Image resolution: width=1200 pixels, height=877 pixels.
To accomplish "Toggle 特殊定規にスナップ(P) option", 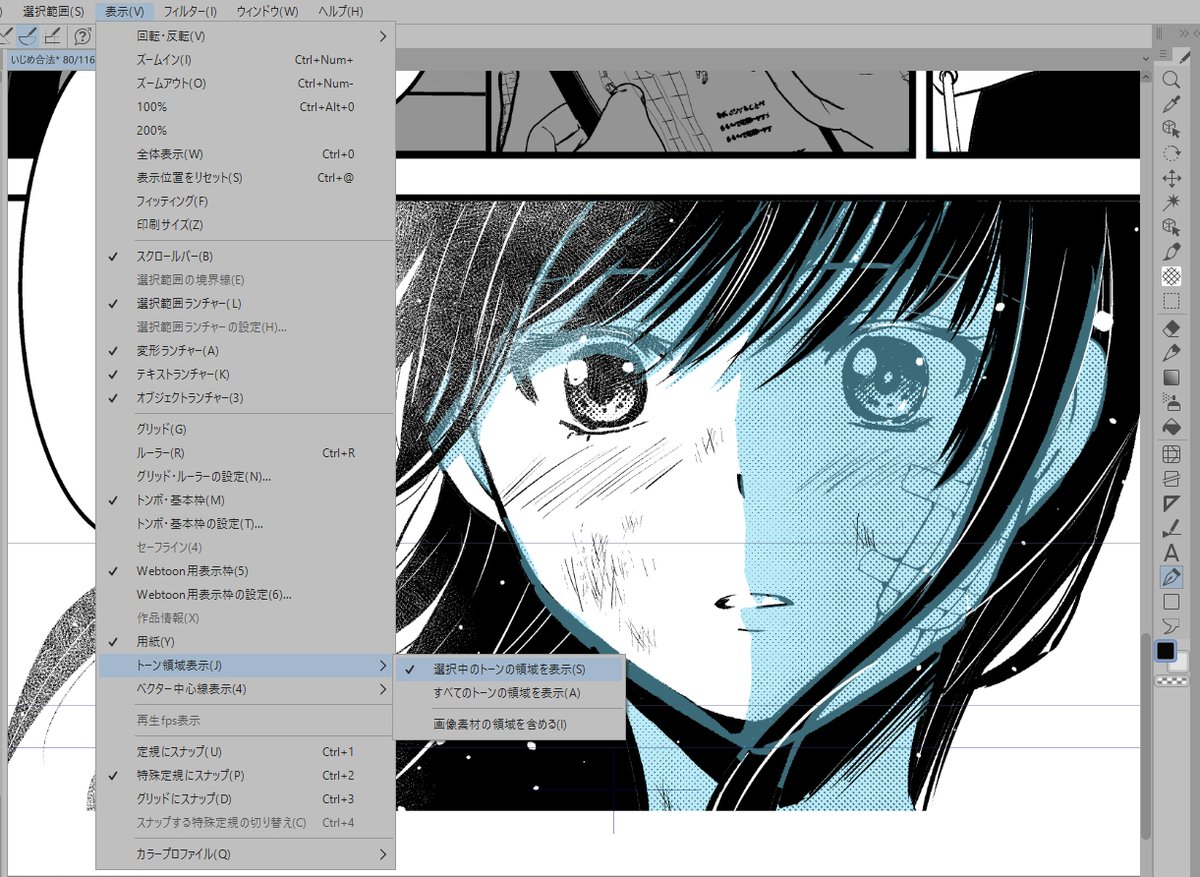I will click(246, 775).
